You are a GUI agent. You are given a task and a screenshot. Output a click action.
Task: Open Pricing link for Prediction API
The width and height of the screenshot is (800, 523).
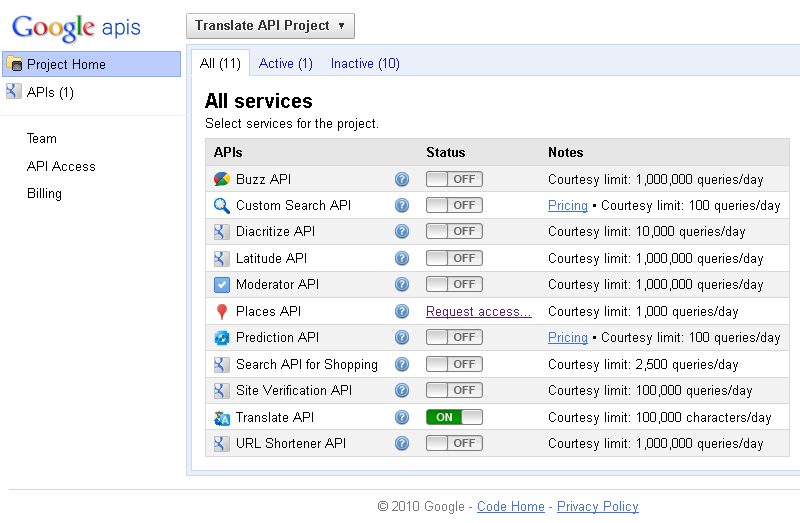(568, 337)
